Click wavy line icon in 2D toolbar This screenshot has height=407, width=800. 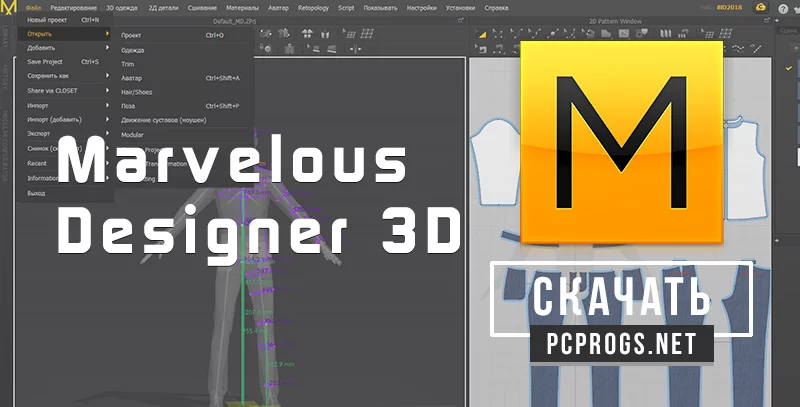(x=738, y=49)
